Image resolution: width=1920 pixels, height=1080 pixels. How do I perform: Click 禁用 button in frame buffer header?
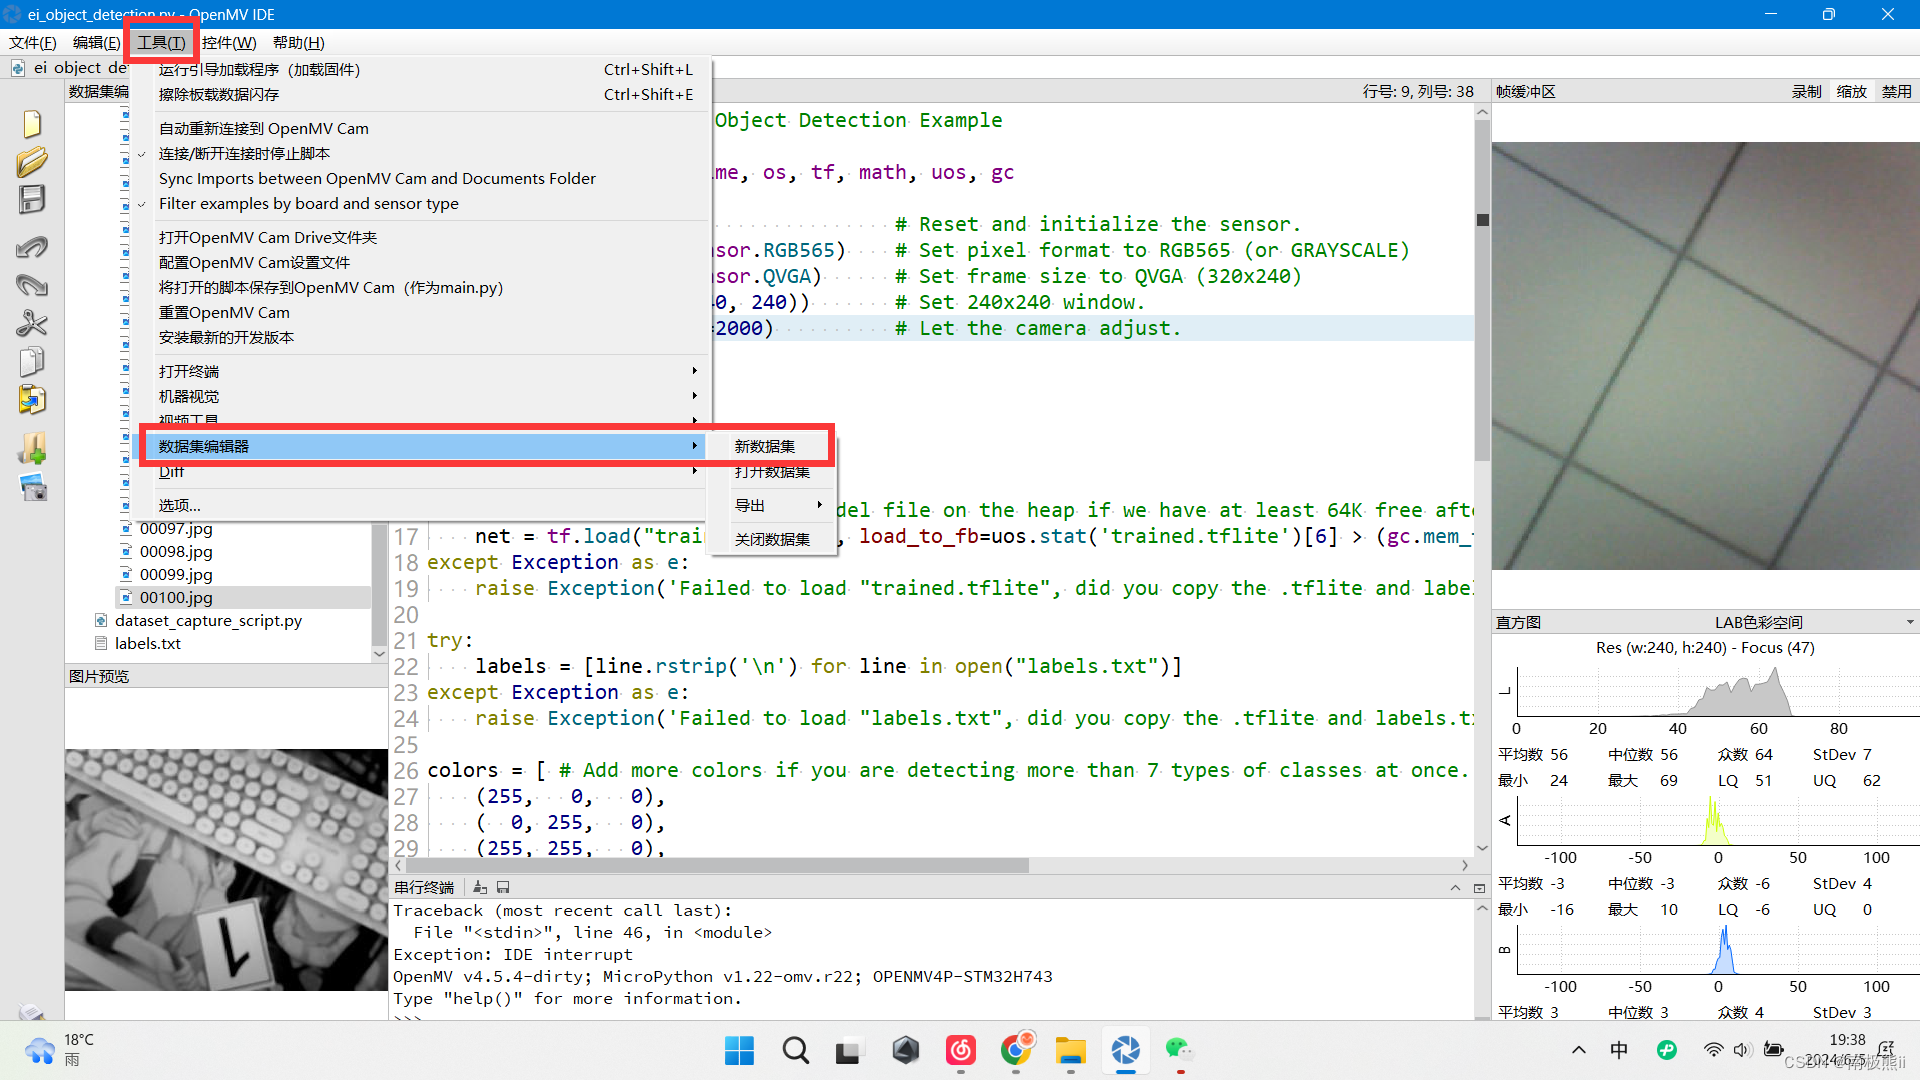coord(1896,91)
